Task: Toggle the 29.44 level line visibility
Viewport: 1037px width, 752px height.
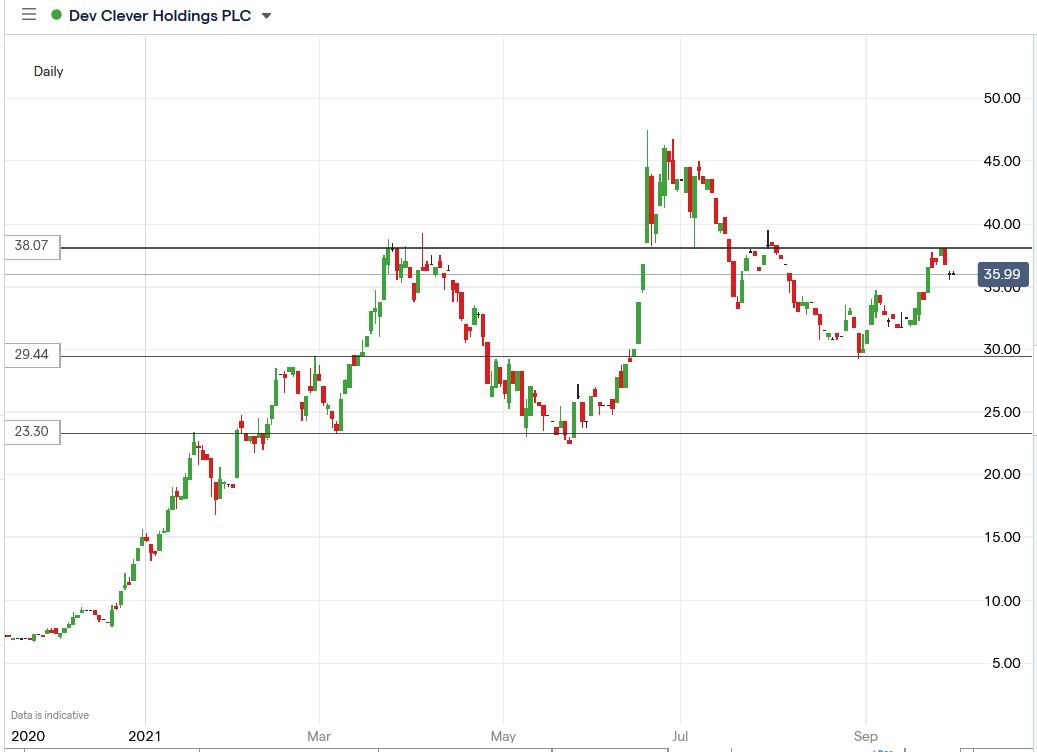Action: [33, 356]
